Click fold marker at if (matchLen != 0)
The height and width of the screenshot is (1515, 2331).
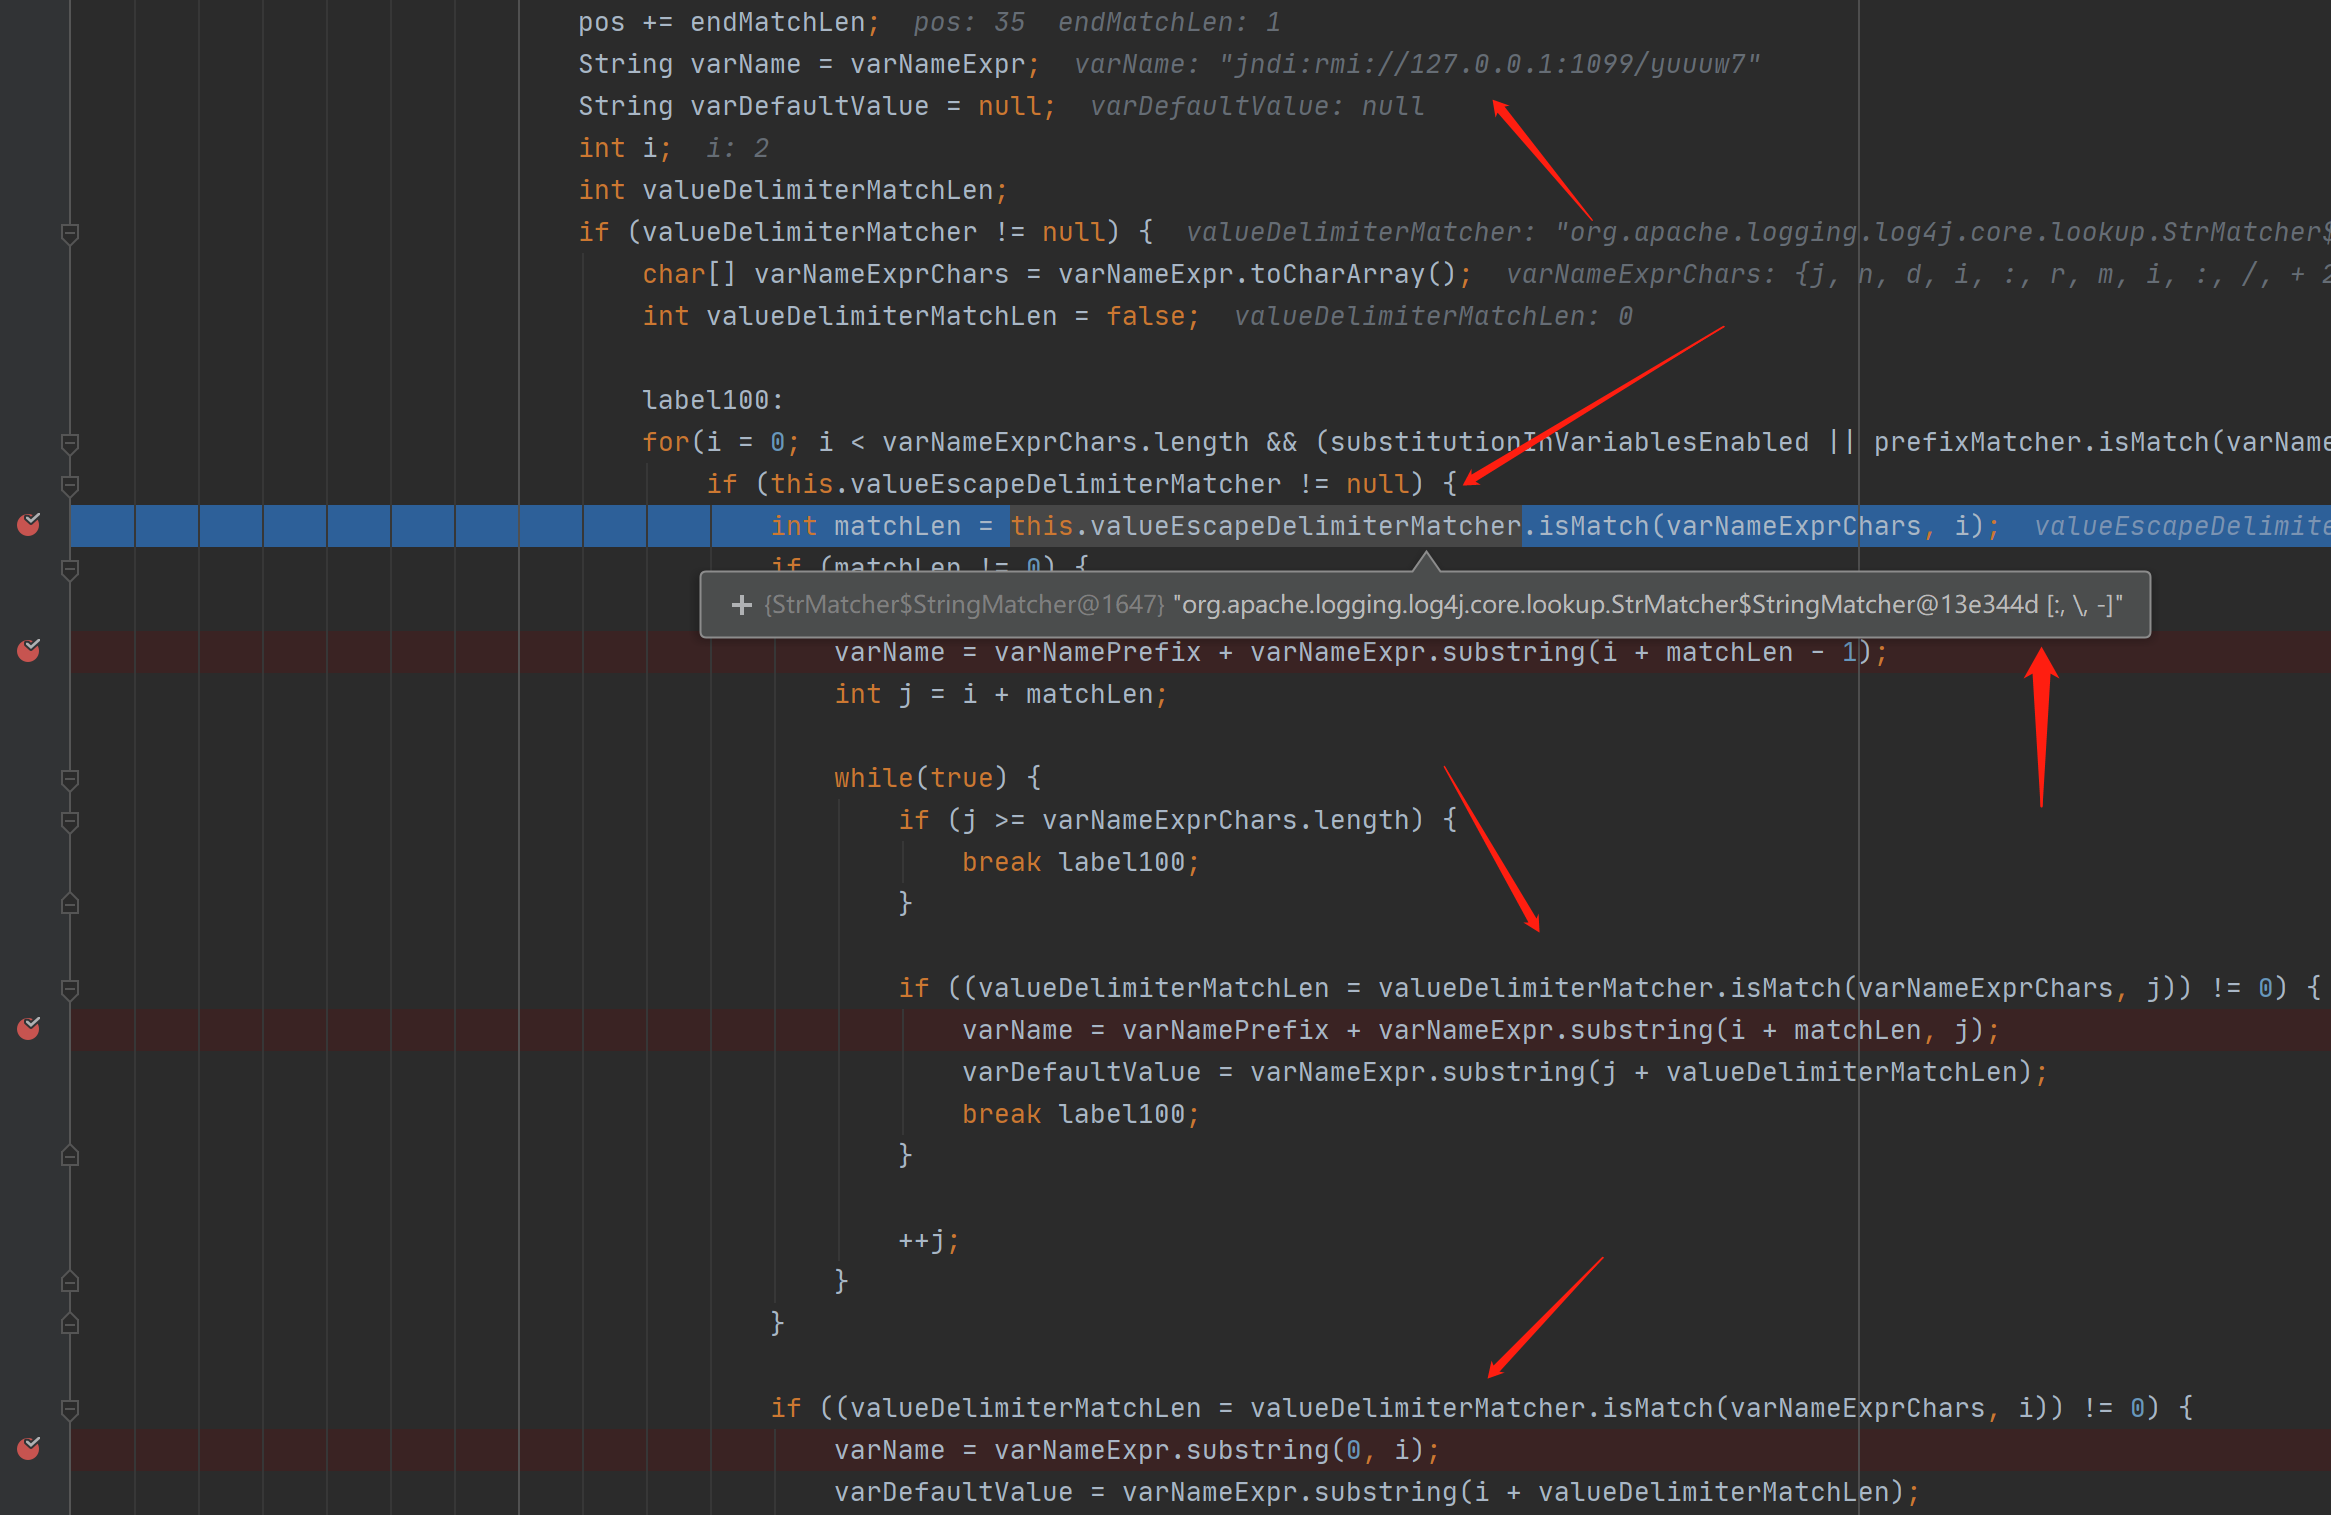70,569
